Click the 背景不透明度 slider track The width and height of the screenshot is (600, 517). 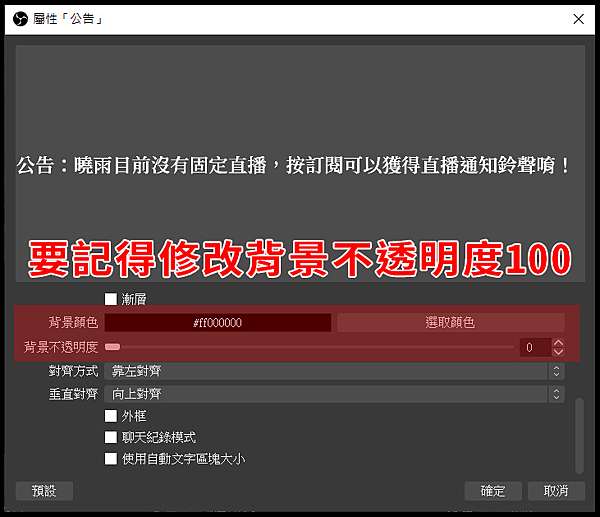(x=309, y=347)
